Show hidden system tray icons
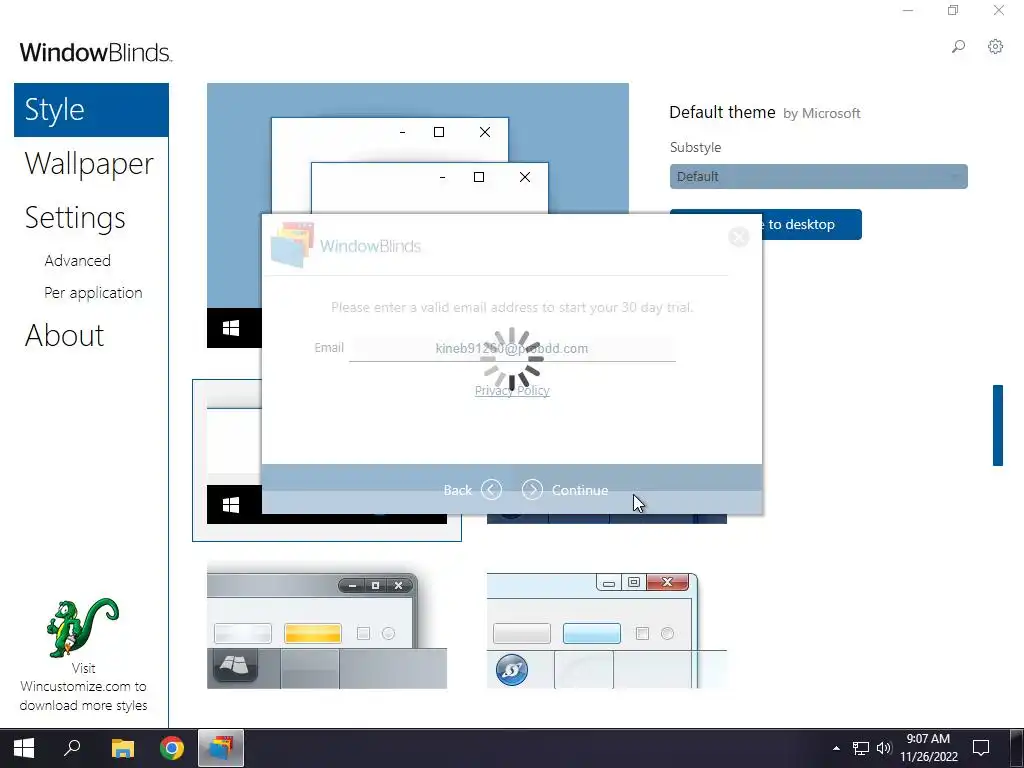Screen dimensions: 1024x768 pyautogui.click(x=836, y=748)
